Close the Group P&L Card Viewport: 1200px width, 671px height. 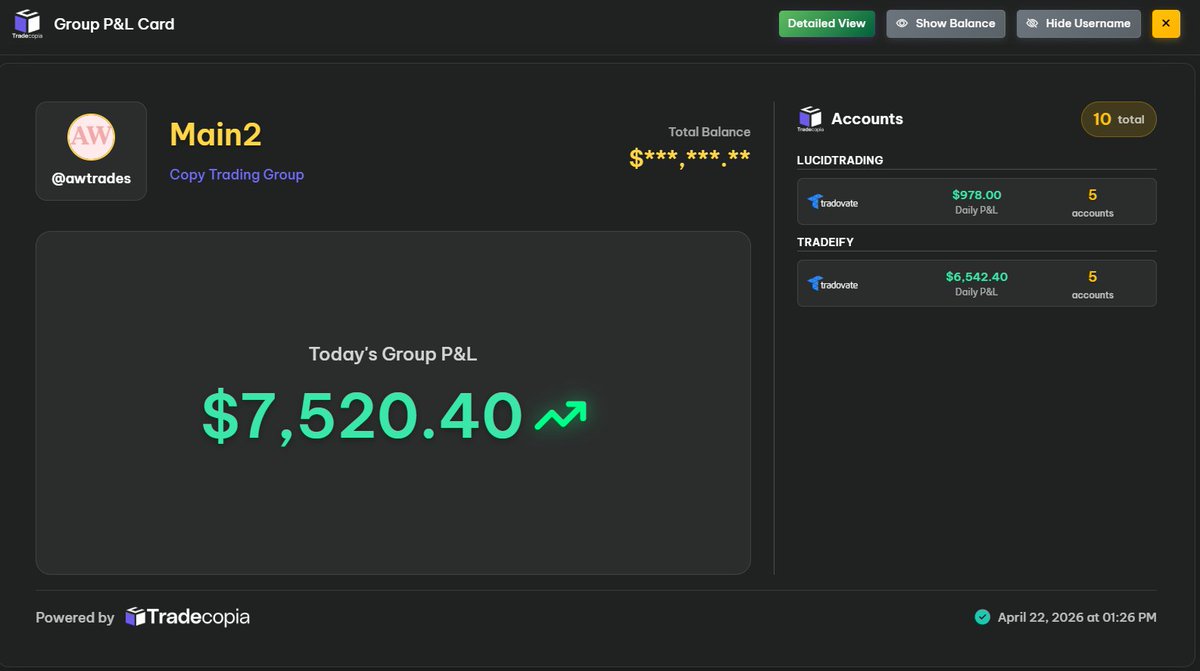(x=1166, y=23)
